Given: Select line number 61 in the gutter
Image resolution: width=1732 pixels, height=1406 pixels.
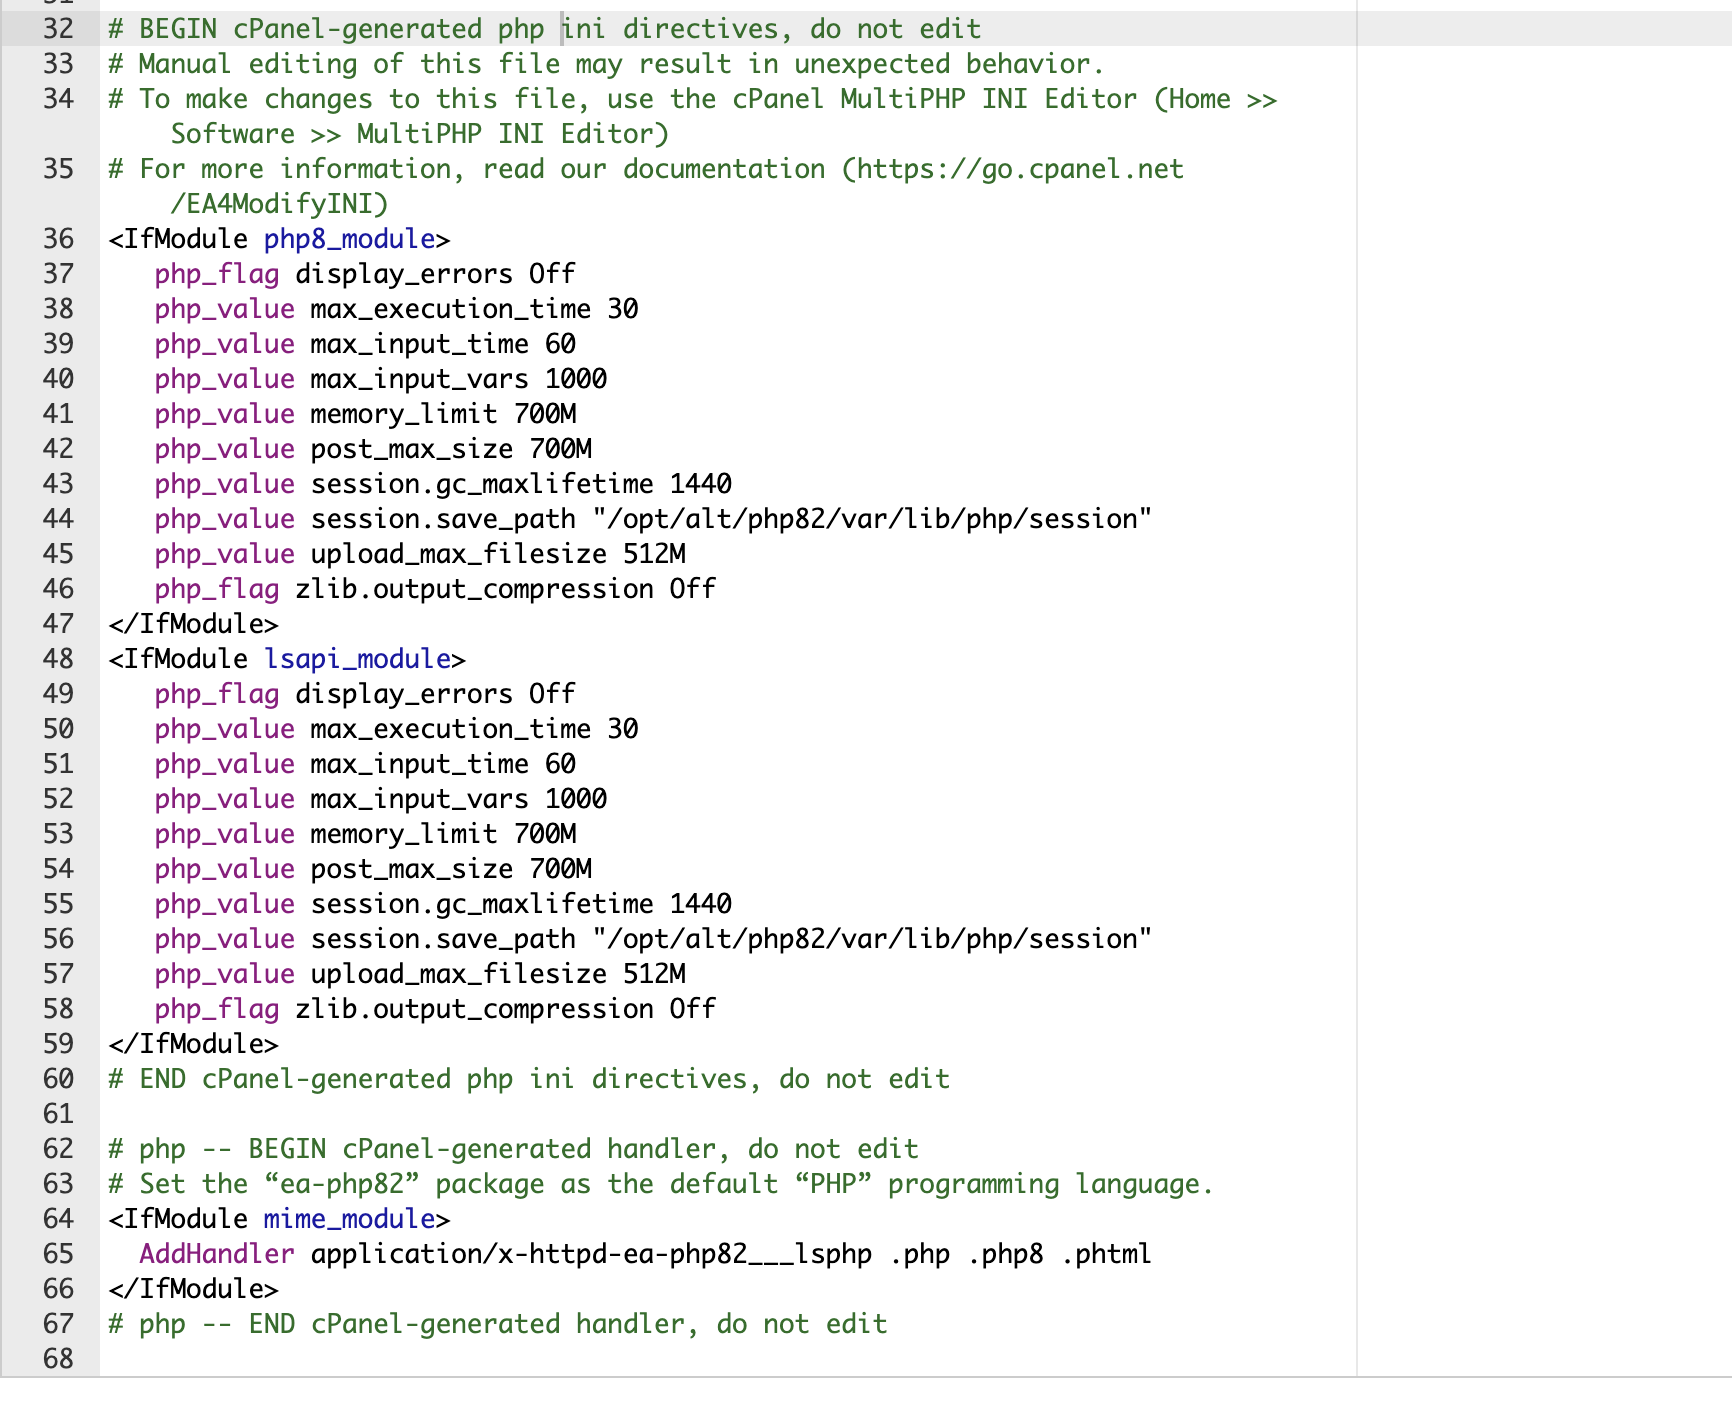Looking at the screenshot, I should pos(58,1114).
